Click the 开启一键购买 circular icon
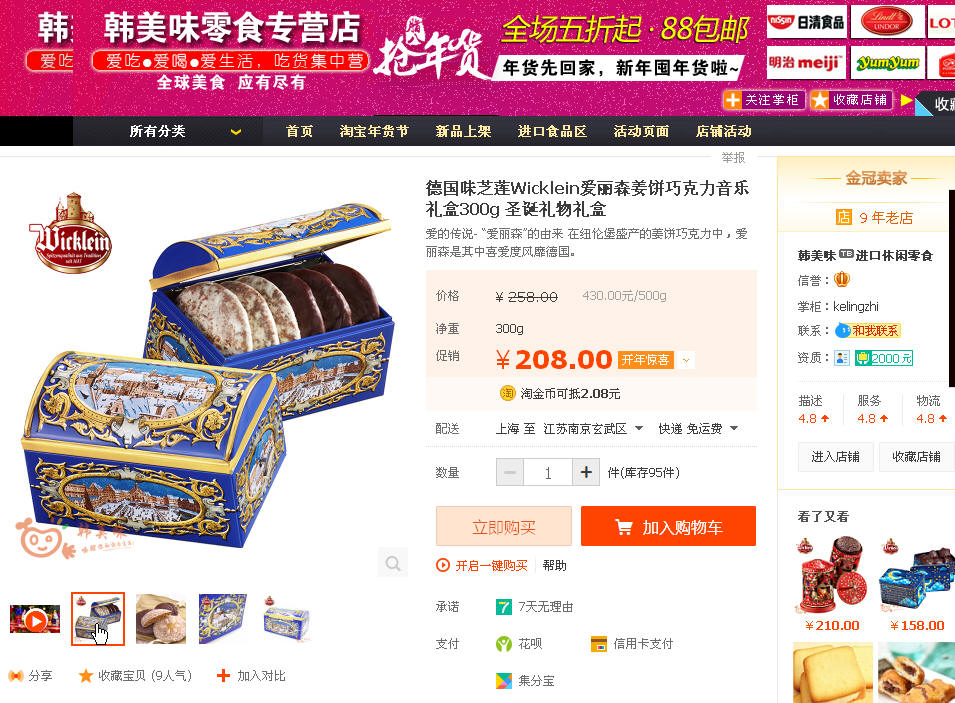The width and height of the screenshot is (955, 703). 443,565
